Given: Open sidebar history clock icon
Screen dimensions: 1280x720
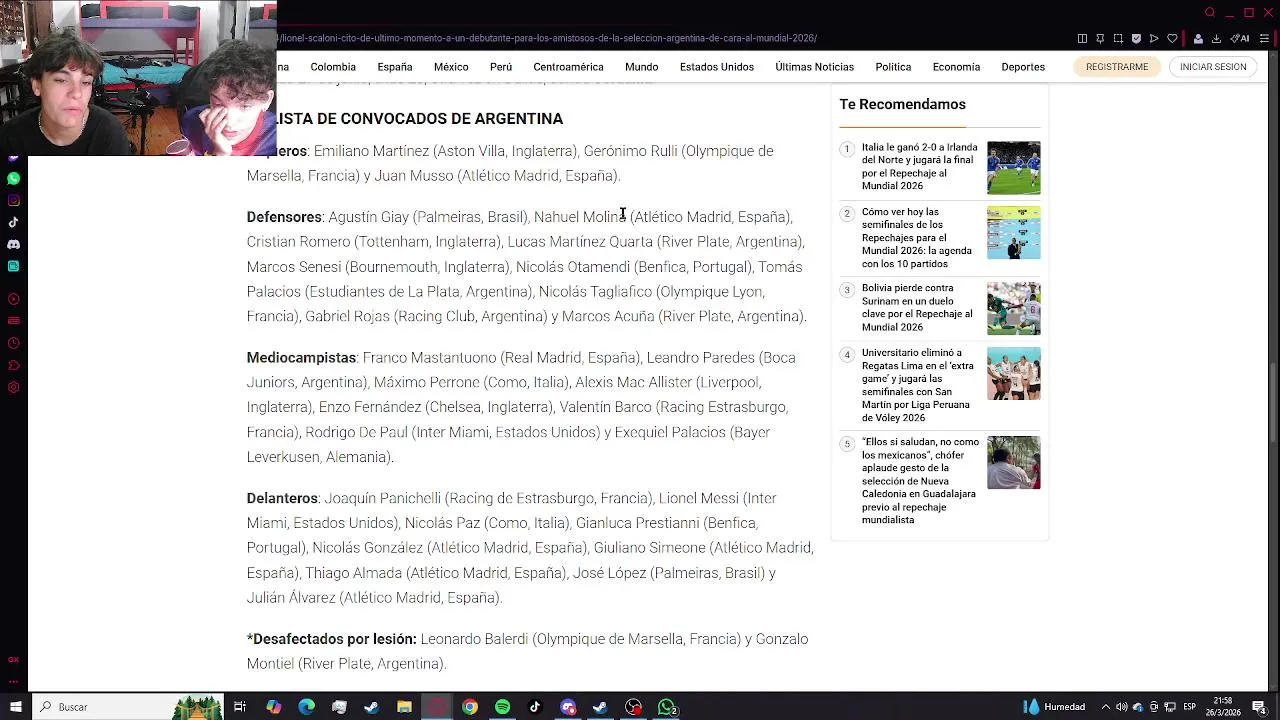Looking at the screenshot, I should click(x=13, y=343).
